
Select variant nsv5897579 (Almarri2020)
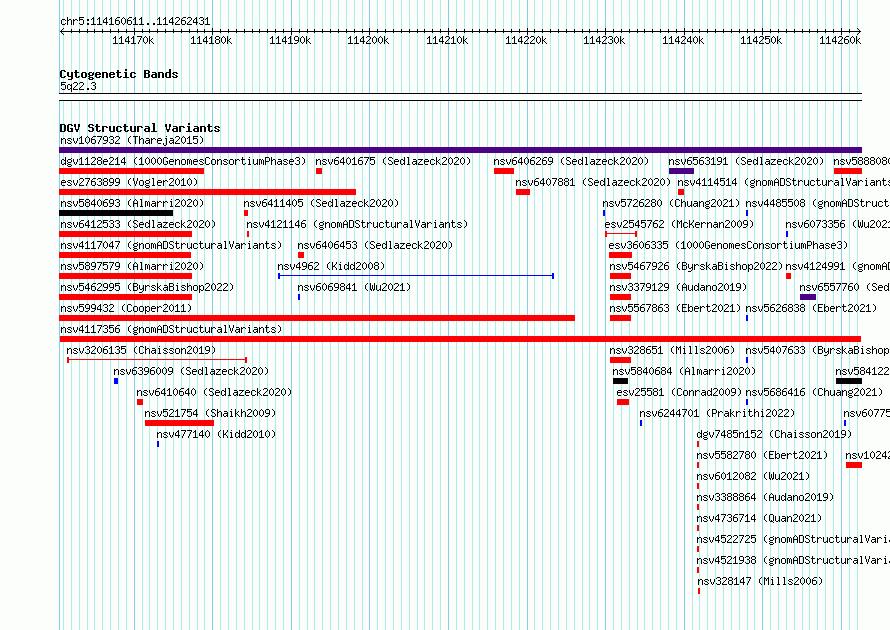132,266
